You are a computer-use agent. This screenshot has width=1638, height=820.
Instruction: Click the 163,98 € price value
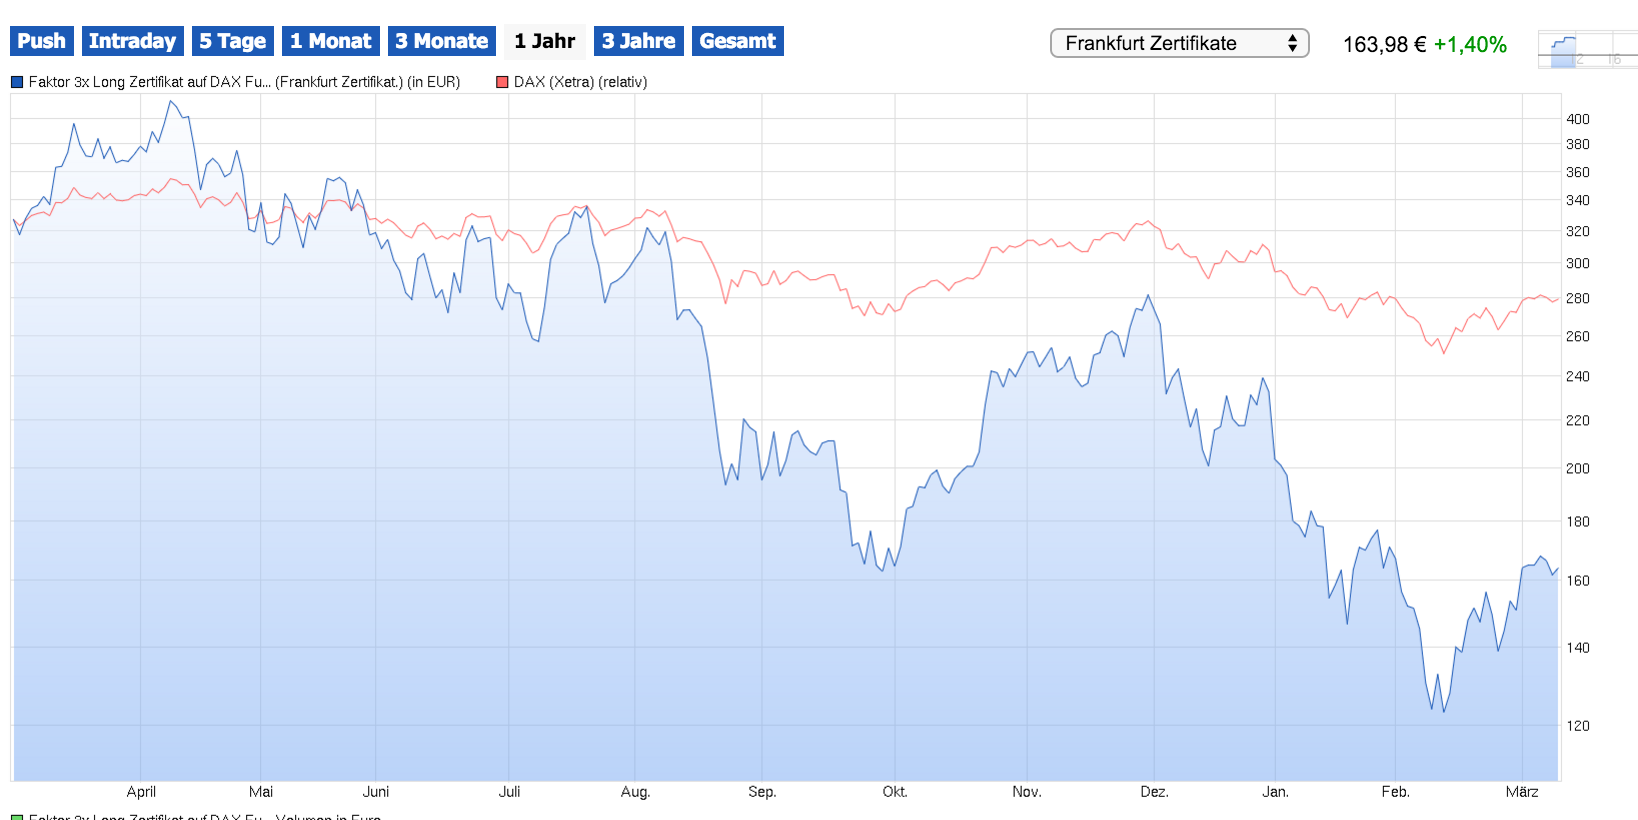1384,45
